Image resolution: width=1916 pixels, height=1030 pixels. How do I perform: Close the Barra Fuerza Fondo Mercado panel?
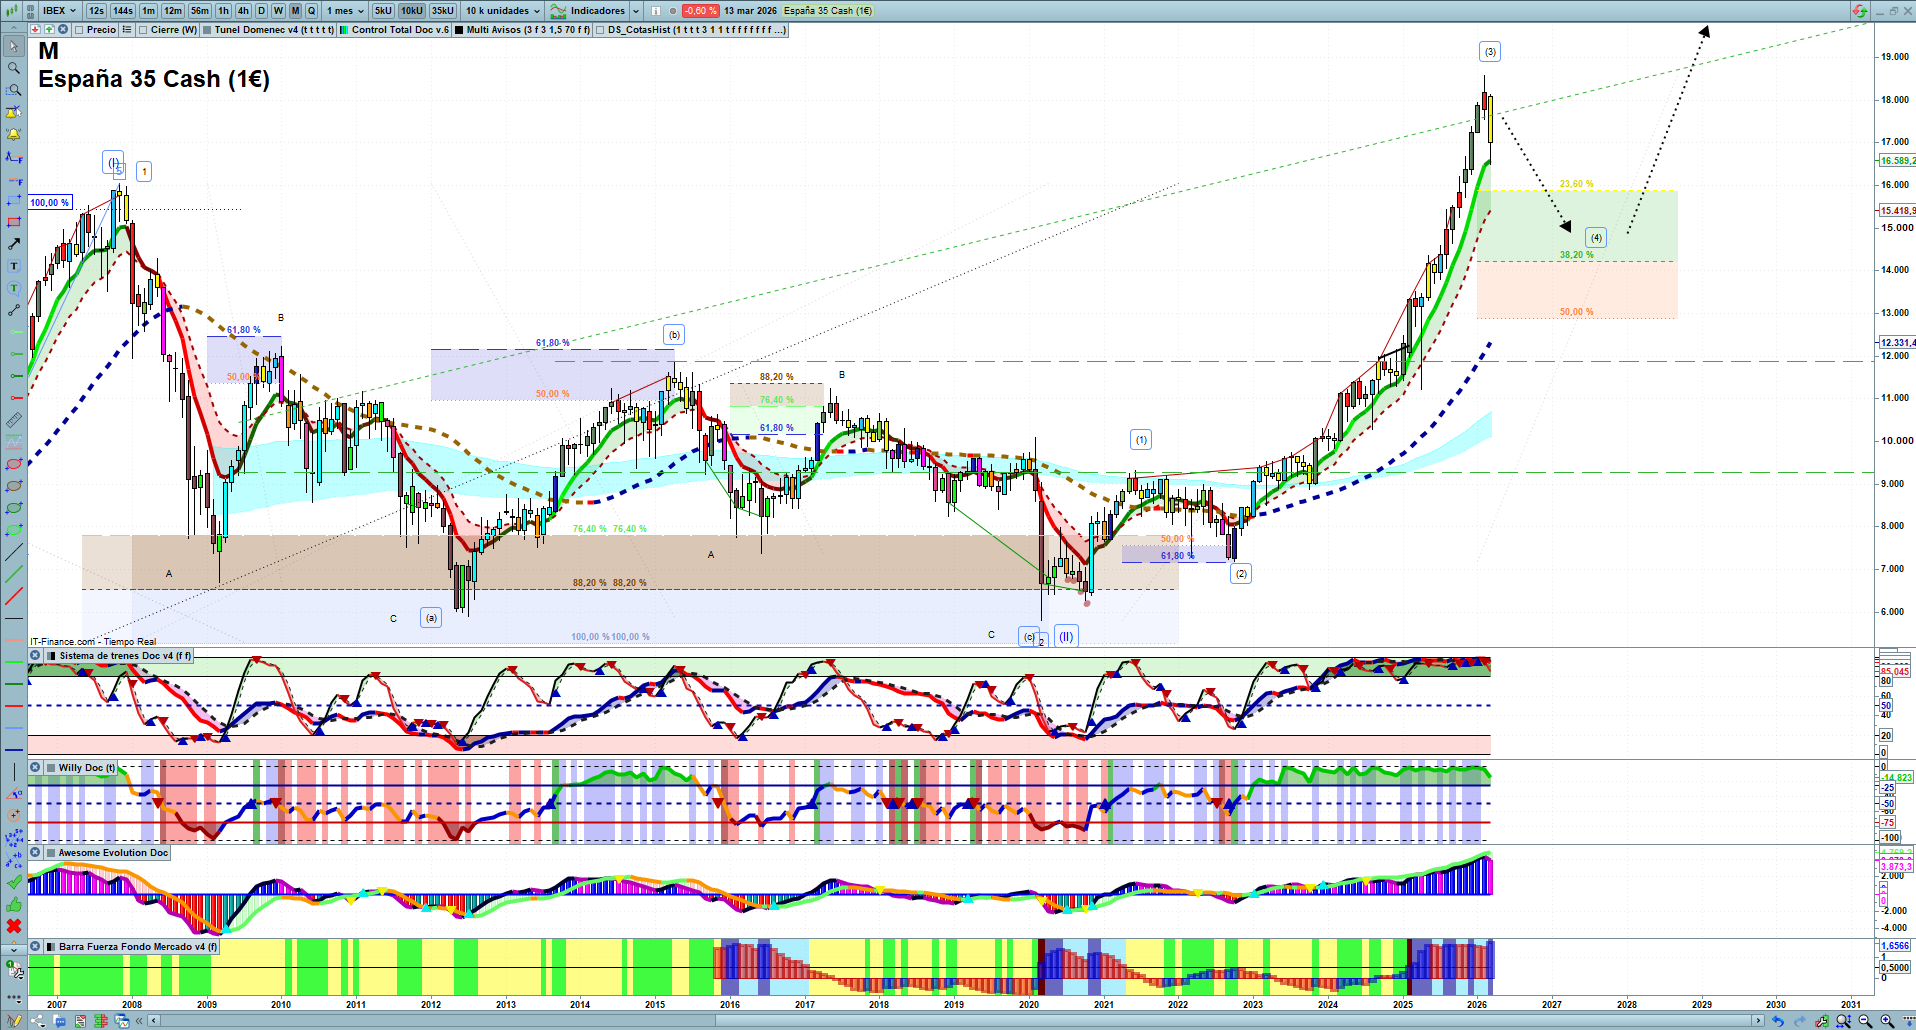(x=35, y=947)
